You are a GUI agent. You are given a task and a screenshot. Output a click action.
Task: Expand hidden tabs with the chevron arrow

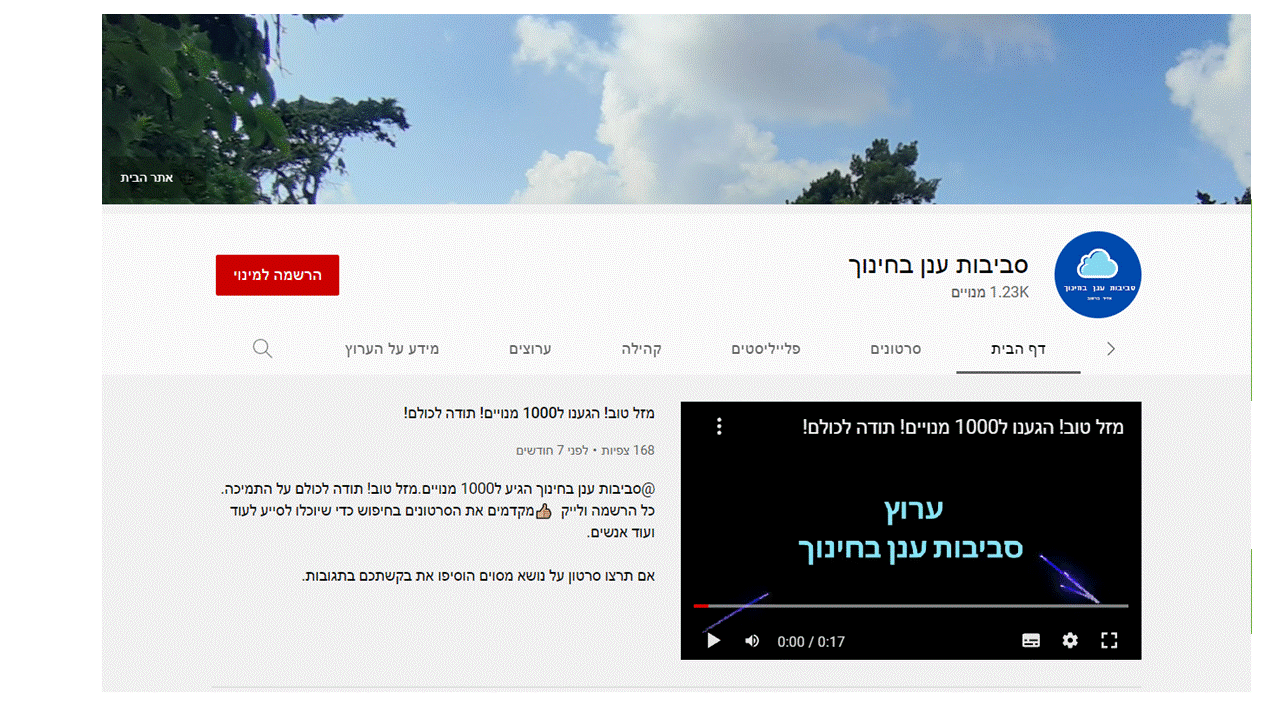point(1110,348)
